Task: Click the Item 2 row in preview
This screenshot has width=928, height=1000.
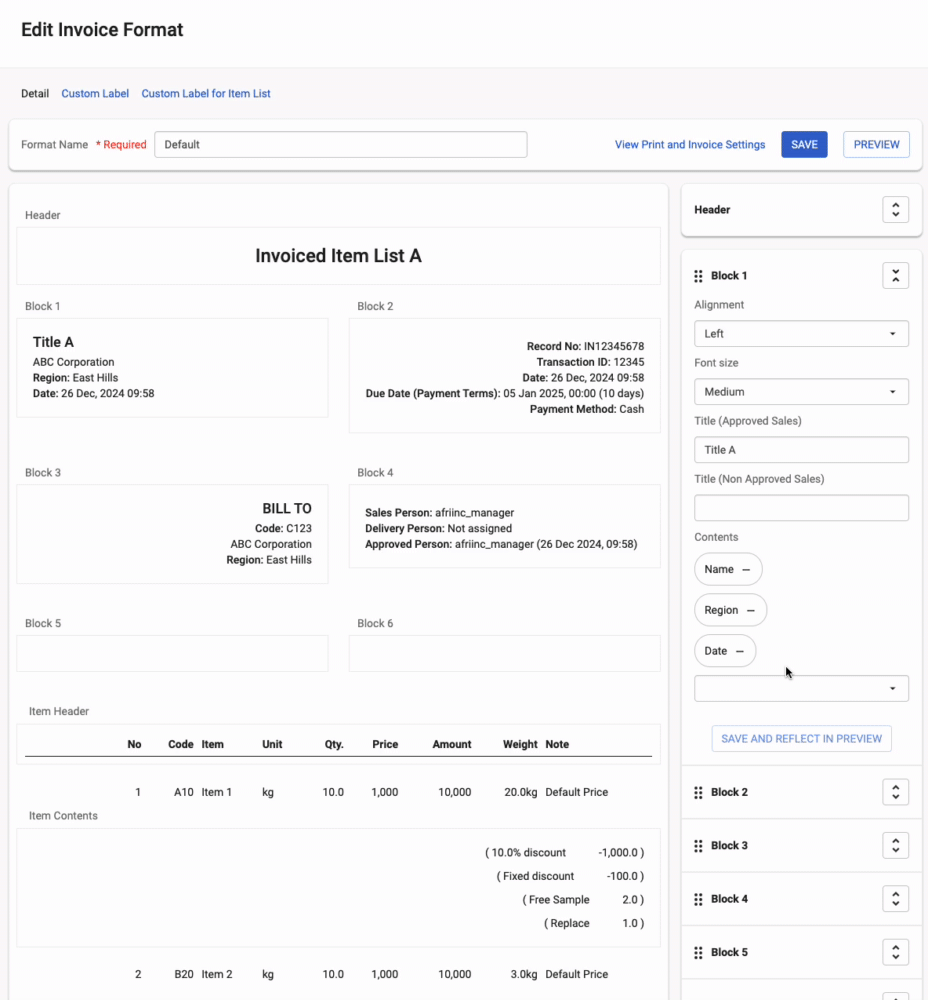Action: (338, 974)
